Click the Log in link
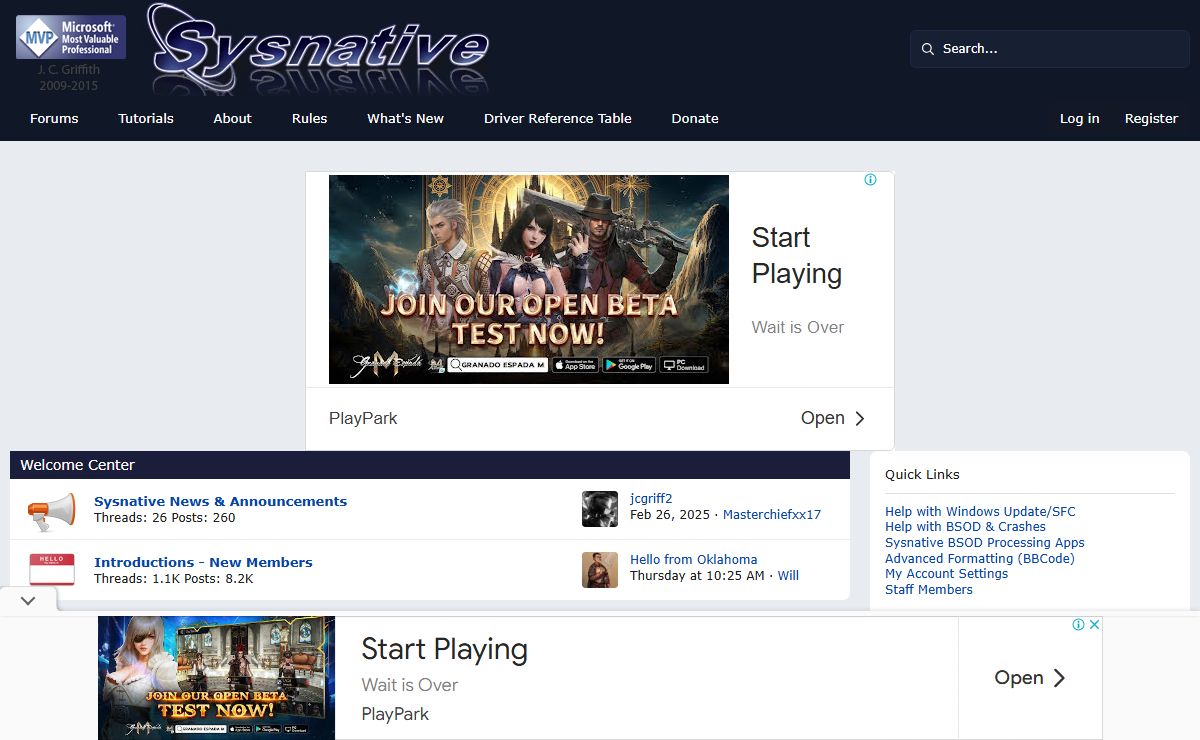 click(x=1079, y=118)
